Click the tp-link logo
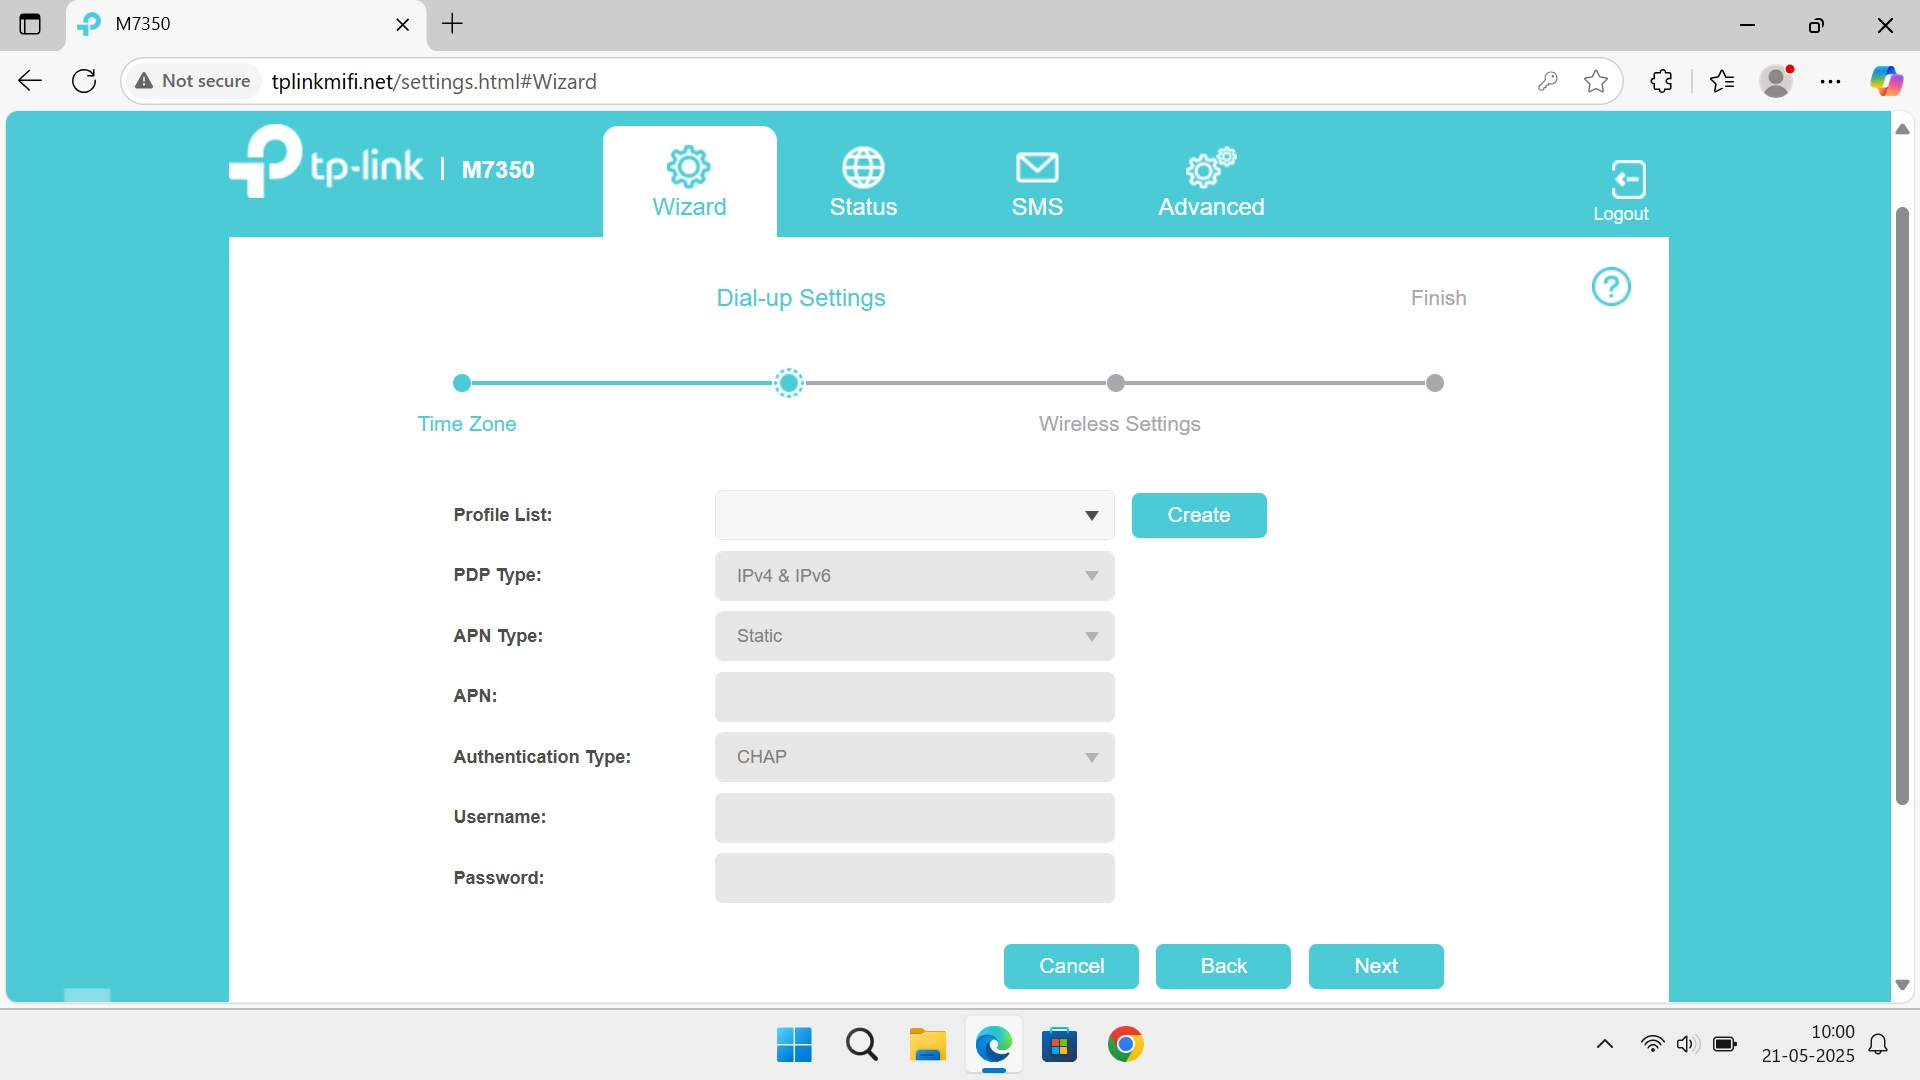 point(327,163)
